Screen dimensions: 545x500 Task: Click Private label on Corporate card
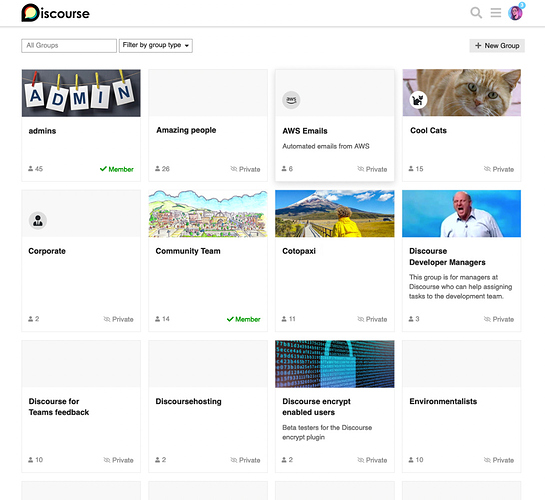tap(123, 319)
